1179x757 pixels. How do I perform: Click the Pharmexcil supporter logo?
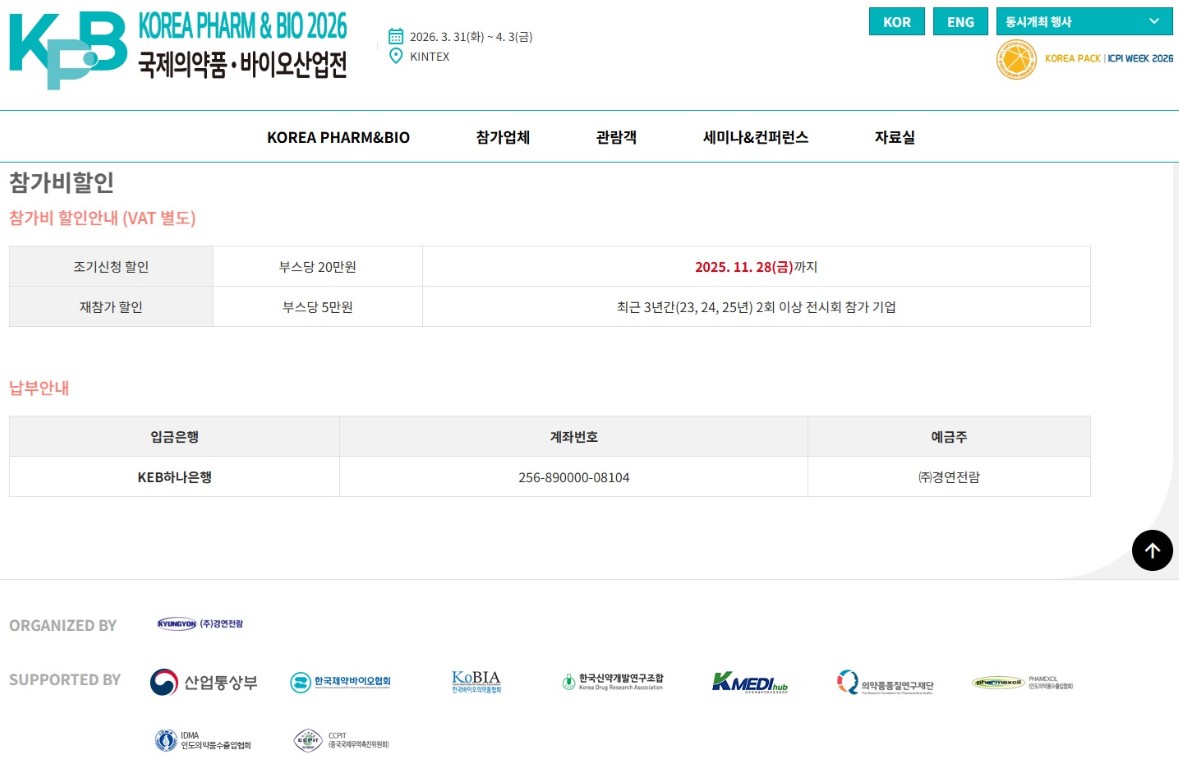pos(1022,683)
